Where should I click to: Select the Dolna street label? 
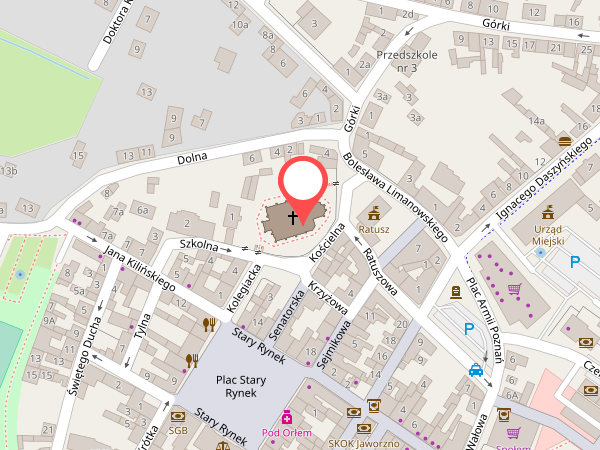click(192, 158)
